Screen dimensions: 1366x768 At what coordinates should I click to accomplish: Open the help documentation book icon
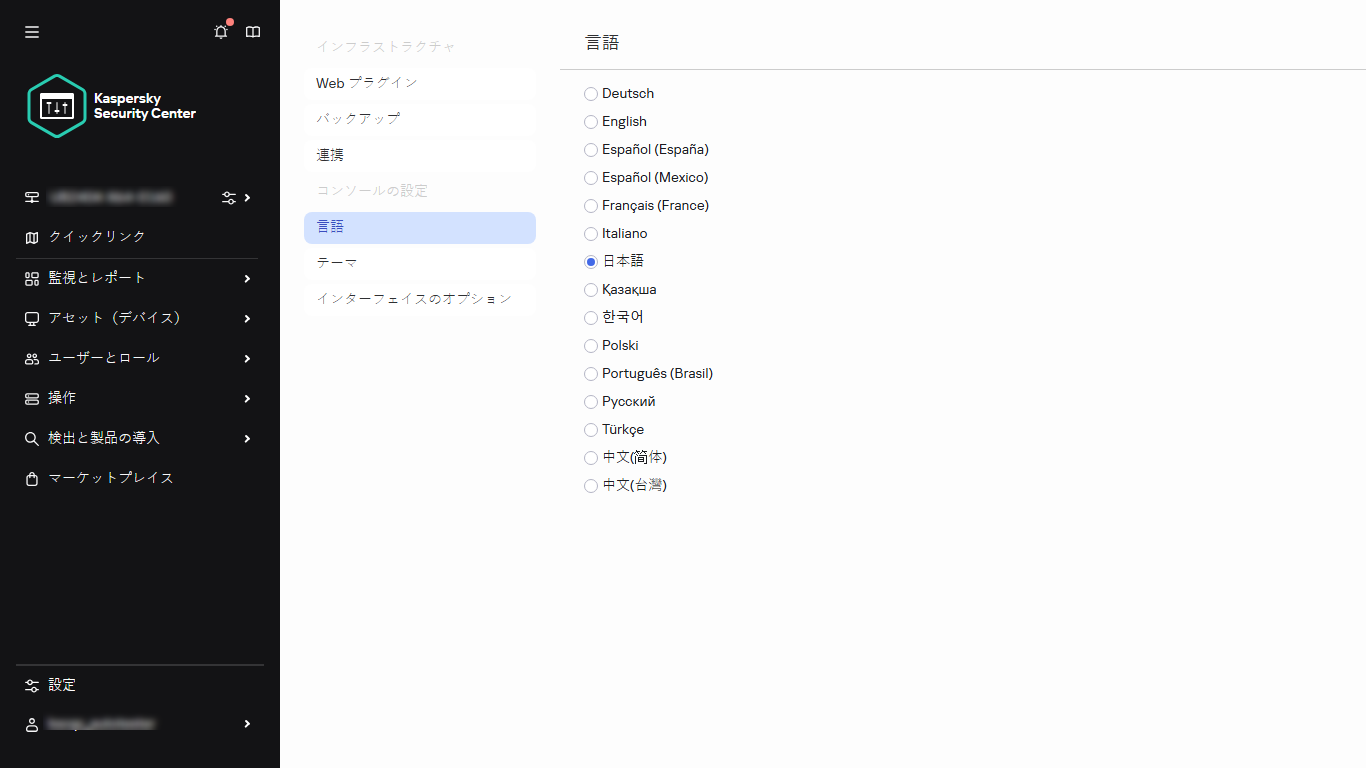click(x=252, y=31)
